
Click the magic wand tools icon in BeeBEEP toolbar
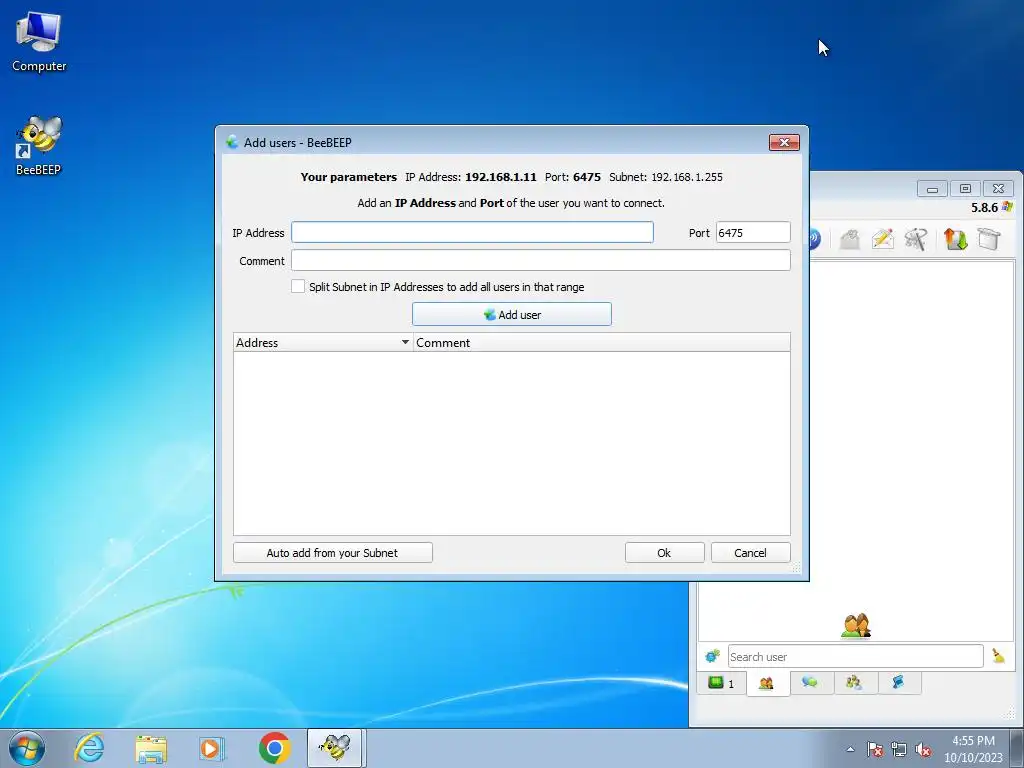click(916, 239)
